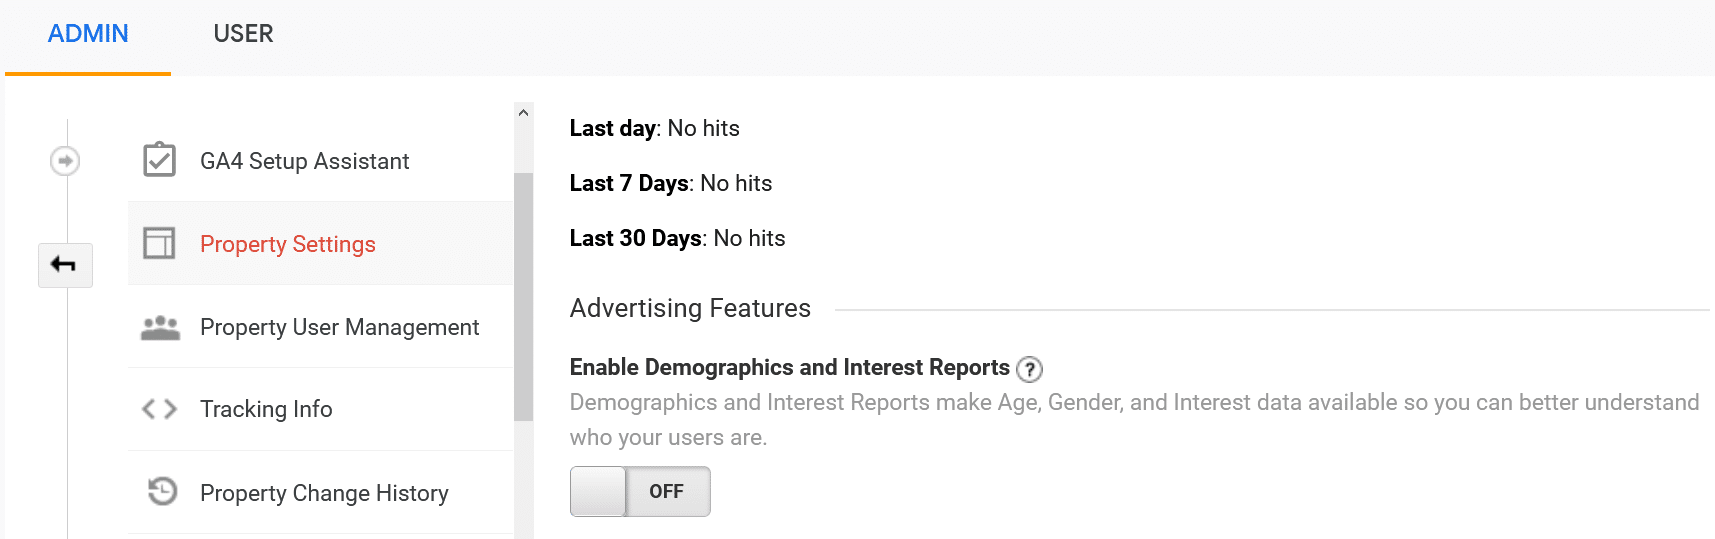The image size is (1715, 539).
Task: Click the OFF label of demographics toggle
Action: pyautogui.click(x=666, y=491)
